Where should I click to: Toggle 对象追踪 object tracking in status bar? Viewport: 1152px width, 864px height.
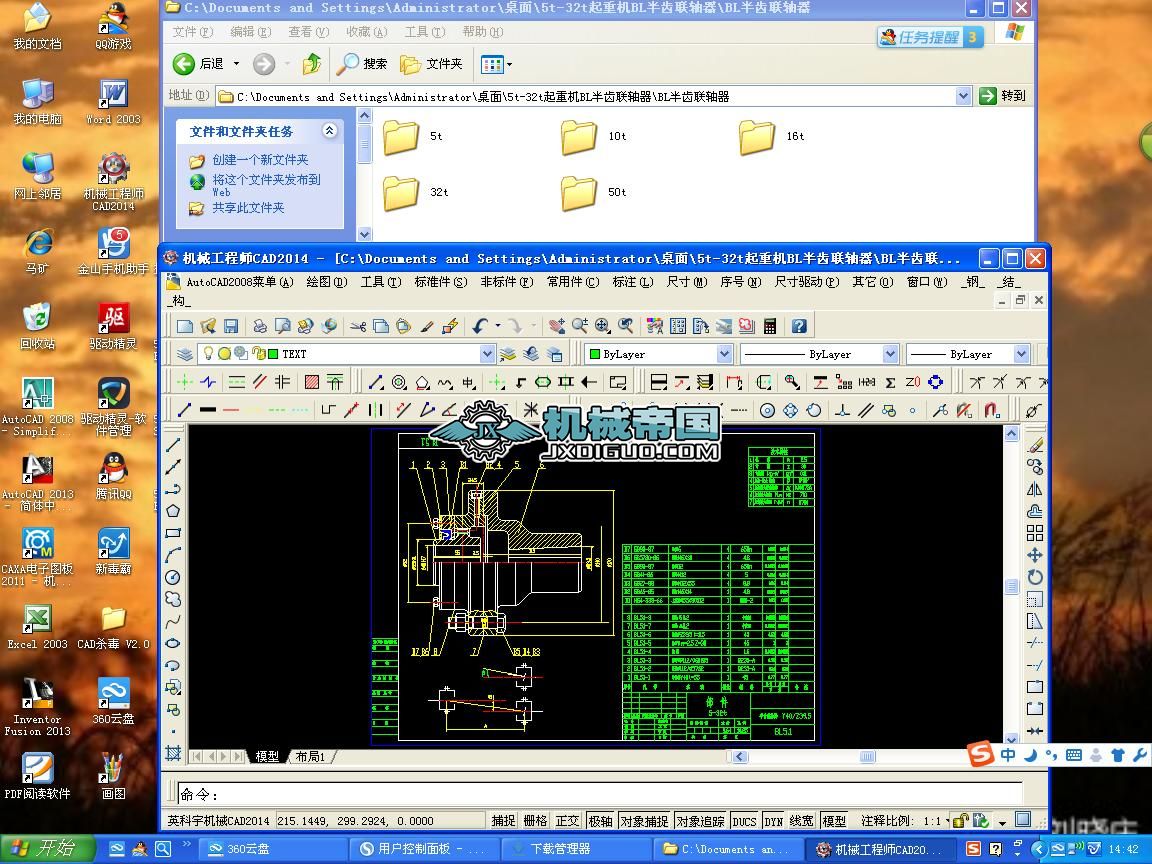point(700,821)
